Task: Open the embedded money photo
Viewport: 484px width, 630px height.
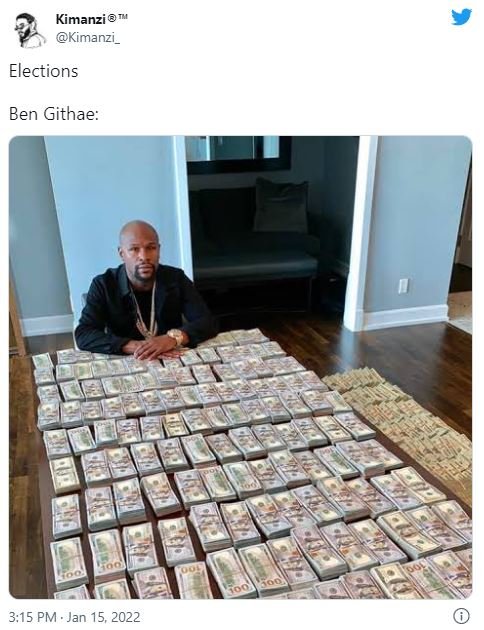Action: coord(241,367)
